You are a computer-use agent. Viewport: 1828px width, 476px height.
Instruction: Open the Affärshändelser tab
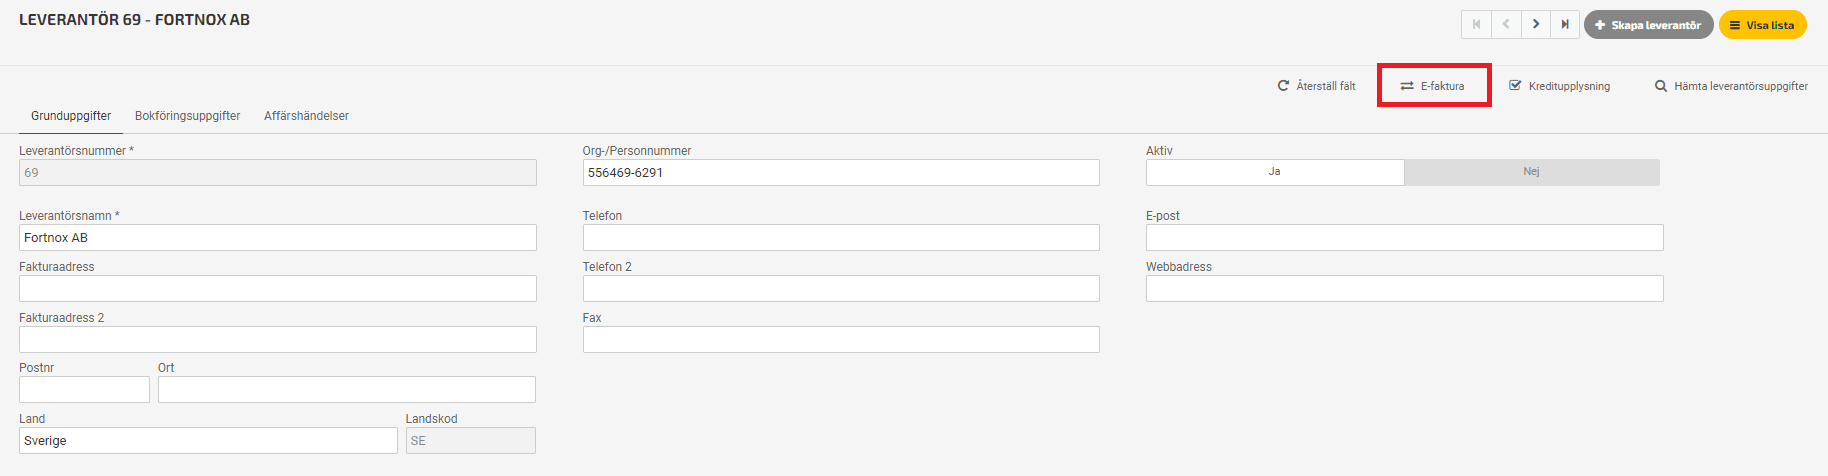pos(306,116)
